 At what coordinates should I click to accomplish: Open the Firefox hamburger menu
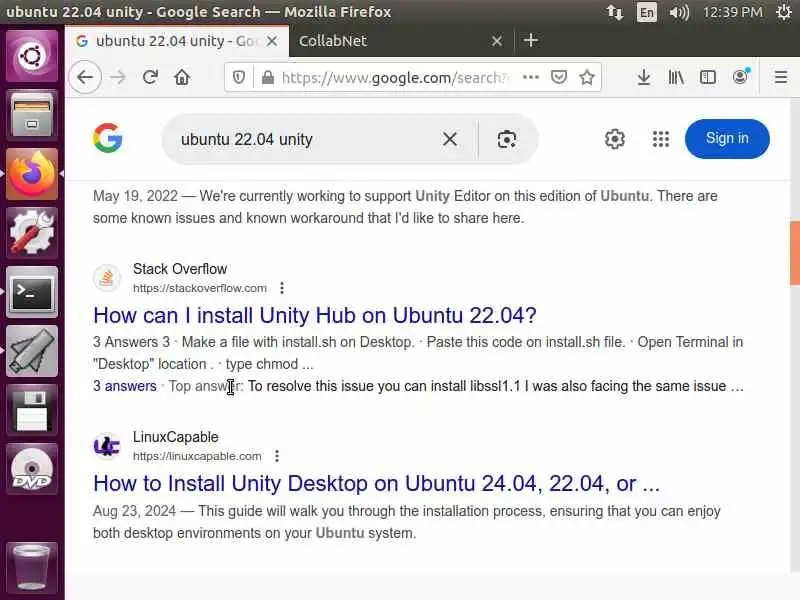tap(781, 77)
